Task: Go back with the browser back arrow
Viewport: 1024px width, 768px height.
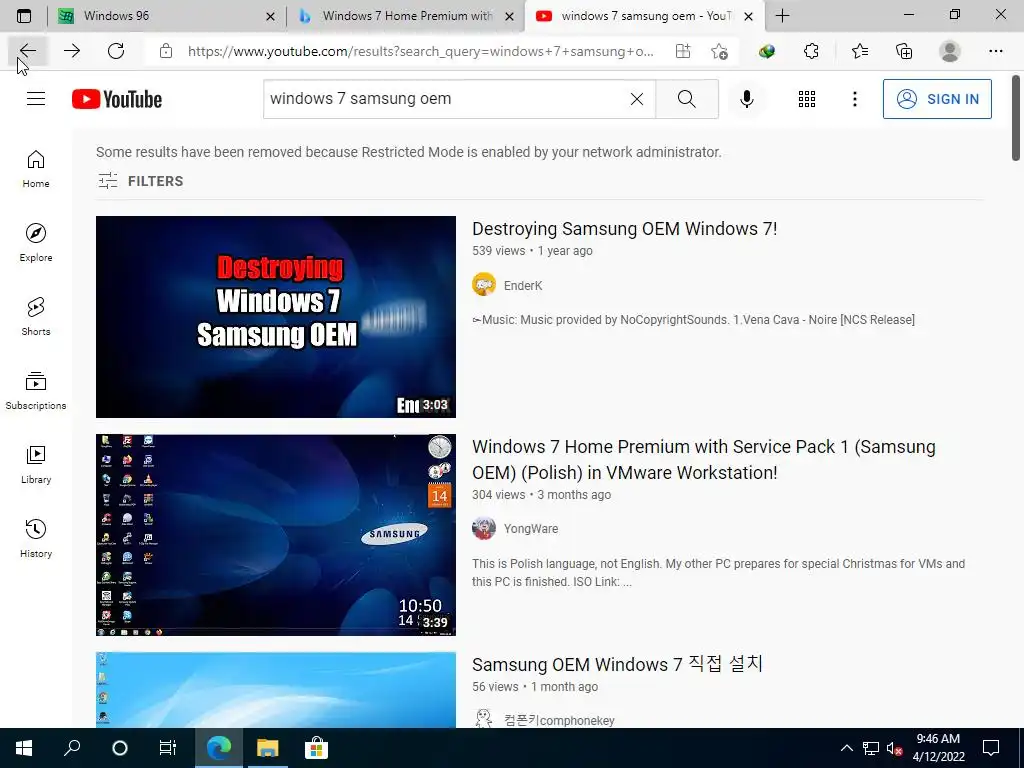Action: 27,51
